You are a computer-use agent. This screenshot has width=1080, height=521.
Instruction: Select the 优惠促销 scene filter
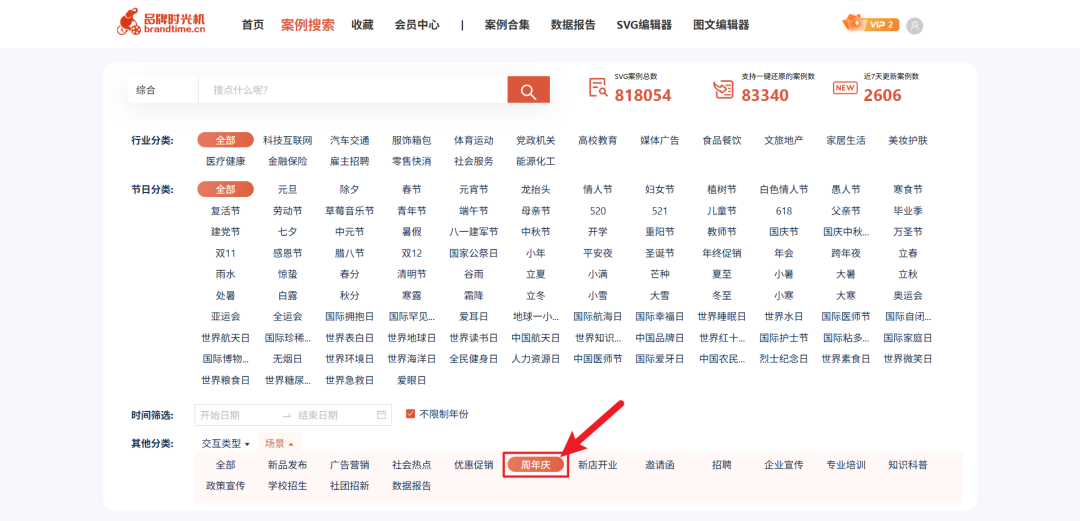click(x=474, y=464)
